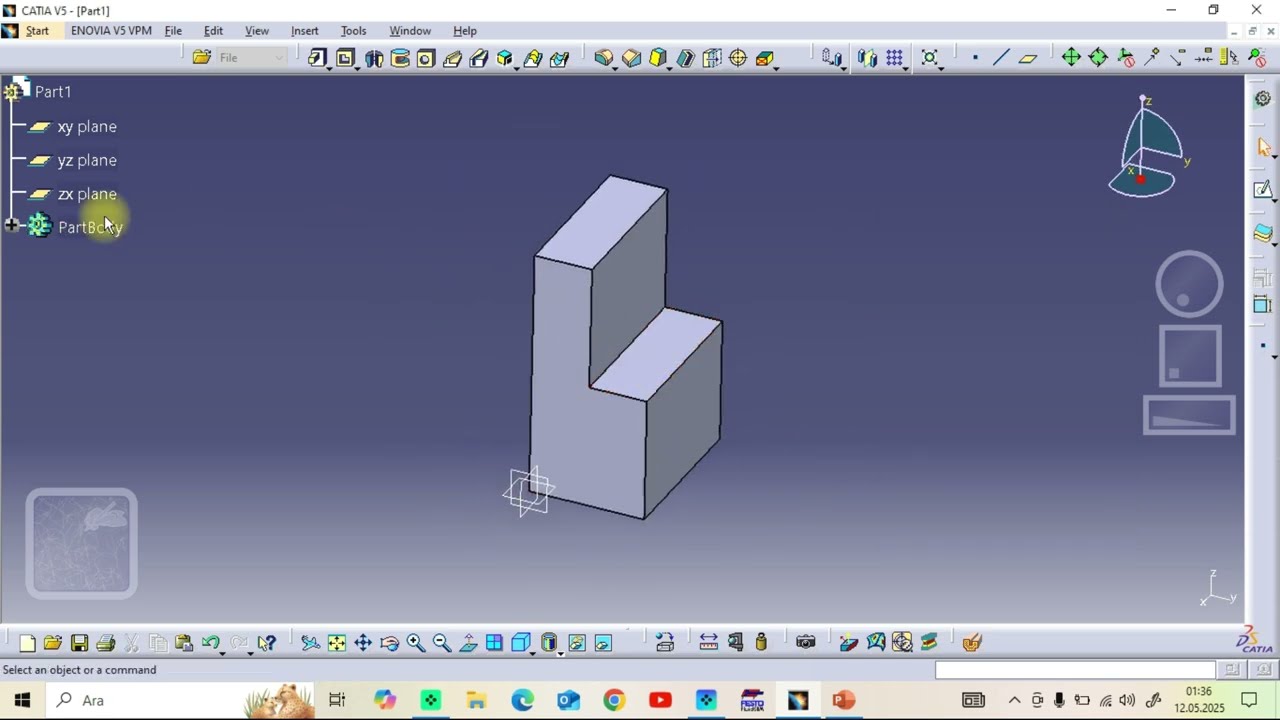Open the File combo box in toolbar

point(252,58)
